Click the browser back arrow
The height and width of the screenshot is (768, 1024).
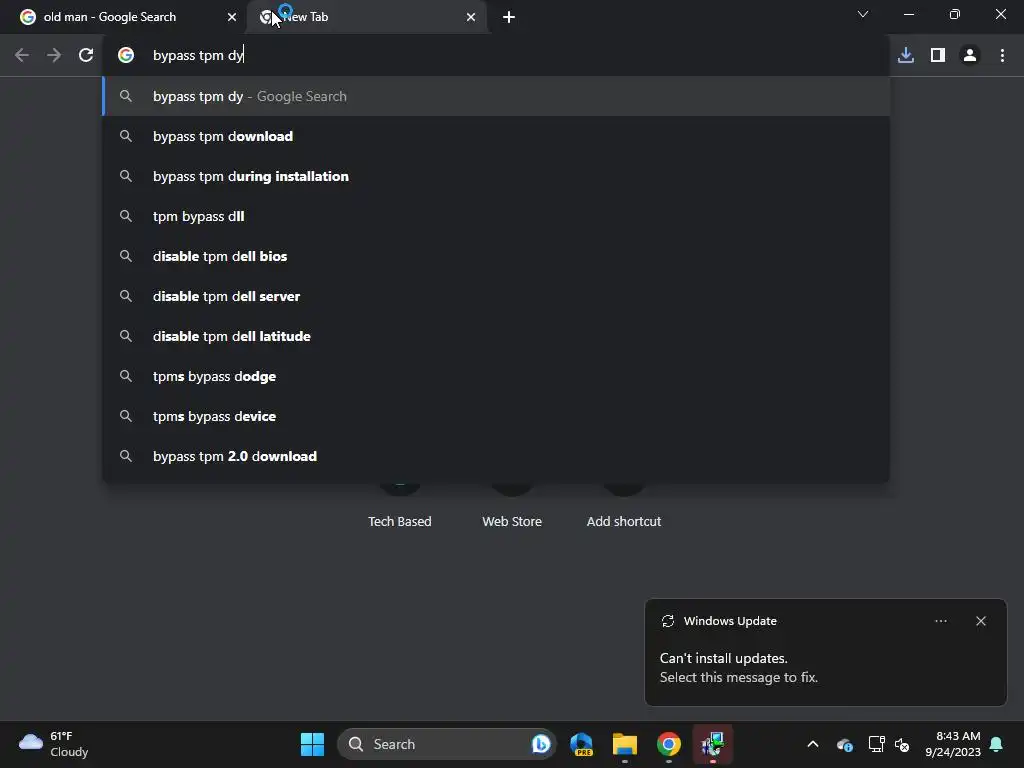(x=22, y=55)
